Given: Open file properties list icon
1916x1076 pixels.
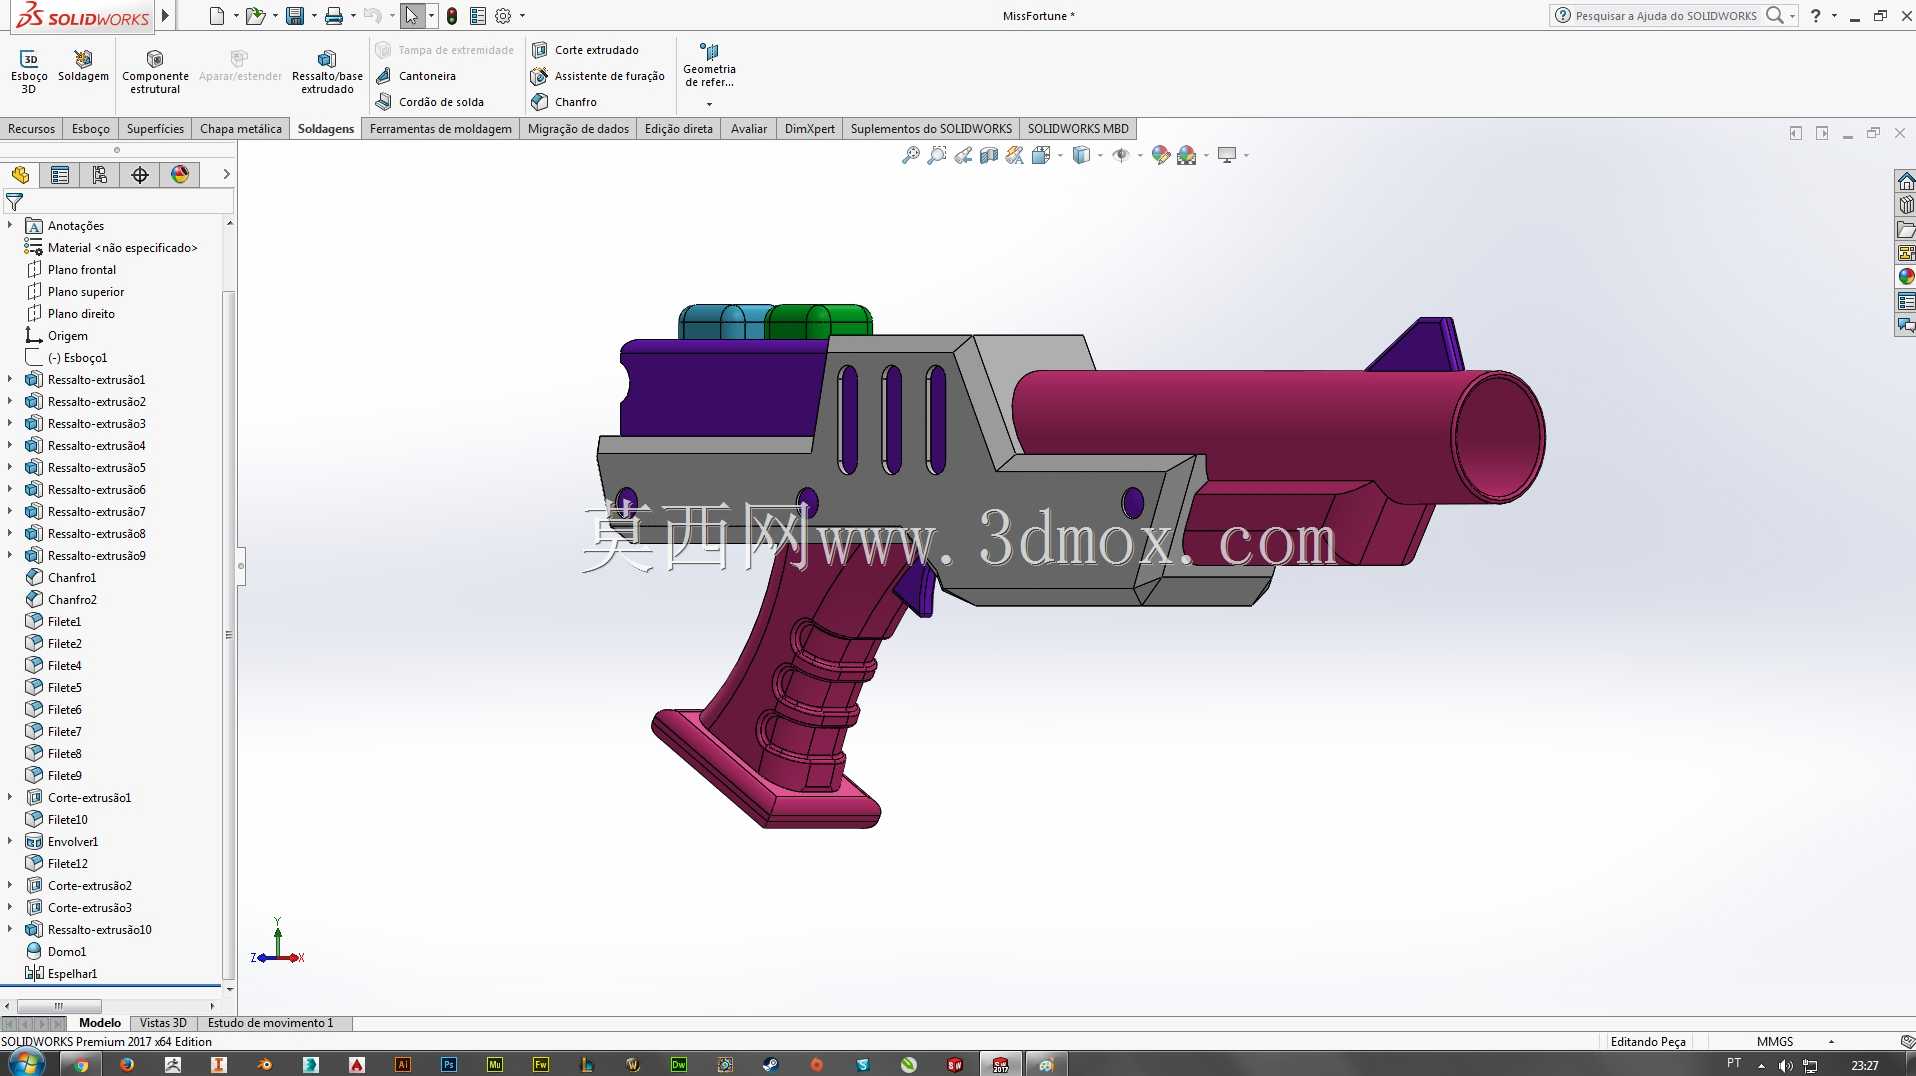Looking at the screenshot, I should [x=478, y=16].
